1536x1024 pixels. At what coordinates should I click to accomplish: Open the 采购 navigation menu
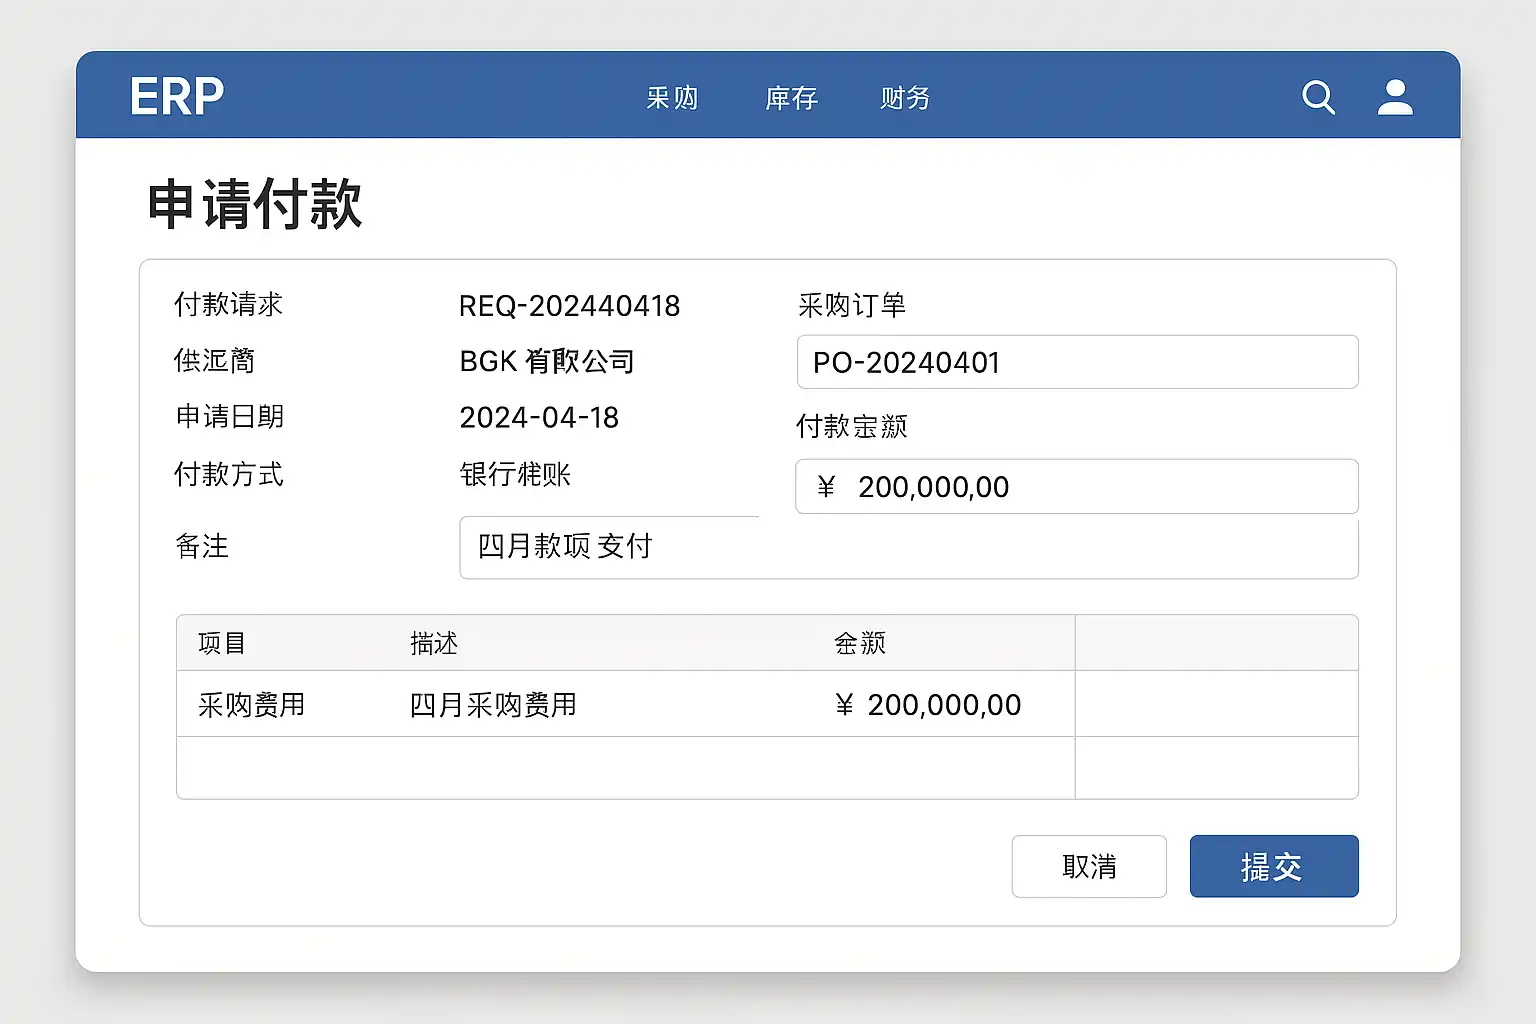pos(672,98)
